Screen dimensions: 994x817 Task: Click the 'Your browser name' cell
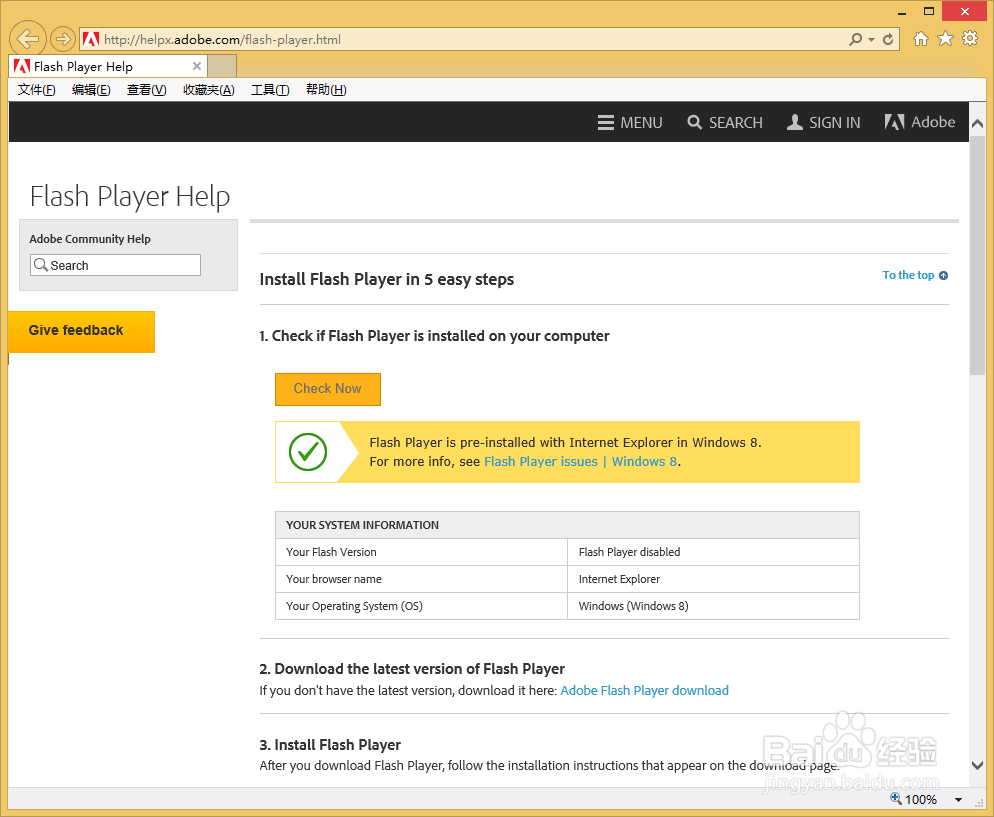pyautogui.click(x=422, y=579)
